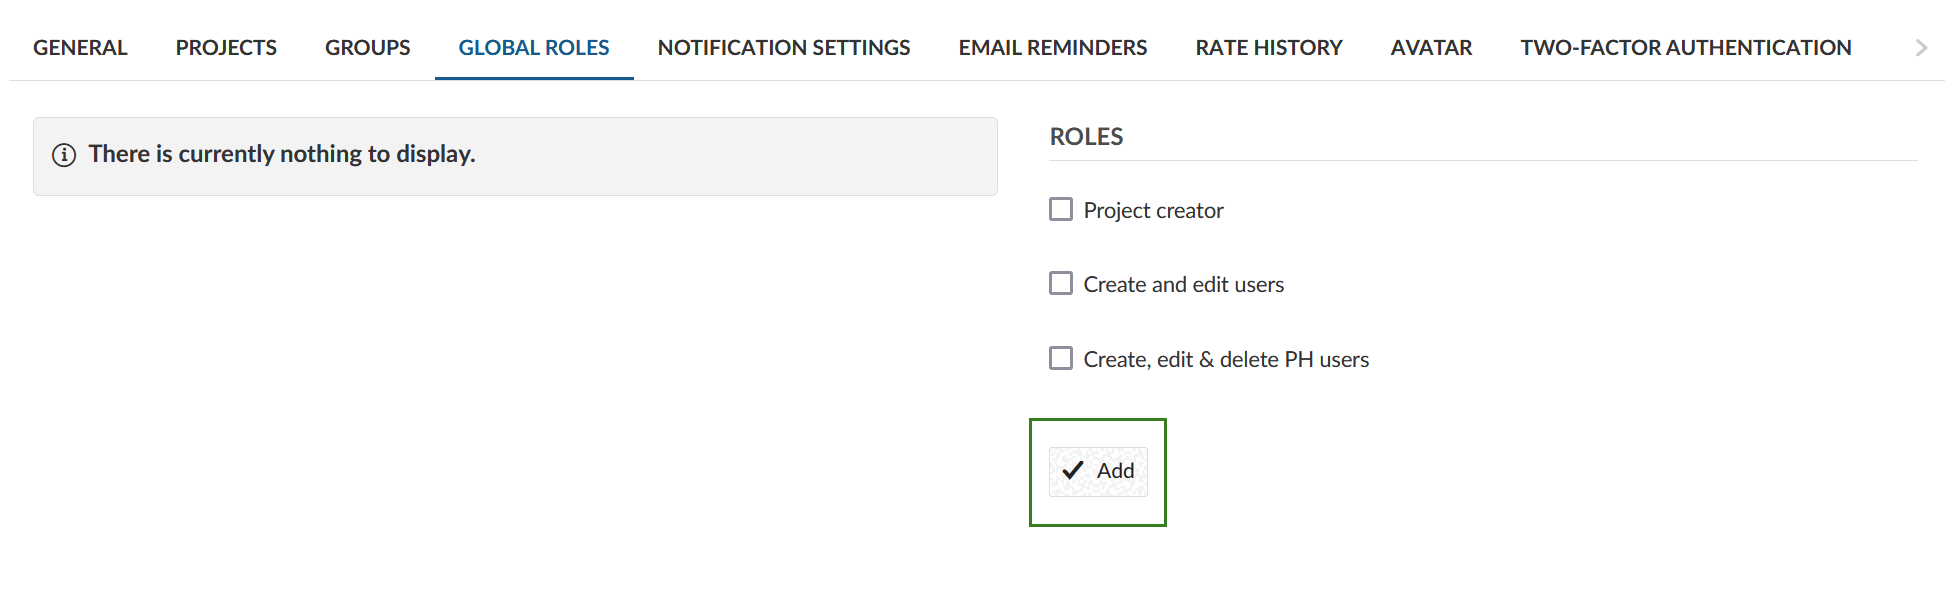This screenshot has width=1951, height=595.
Task: Click the Project creator label text
Action: [1153, 209]
